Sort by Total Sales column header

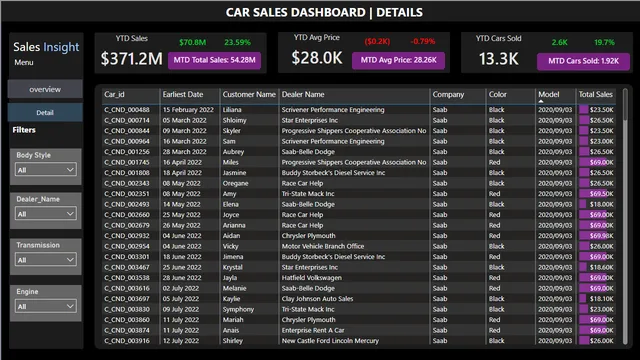[x=596, y=94]
